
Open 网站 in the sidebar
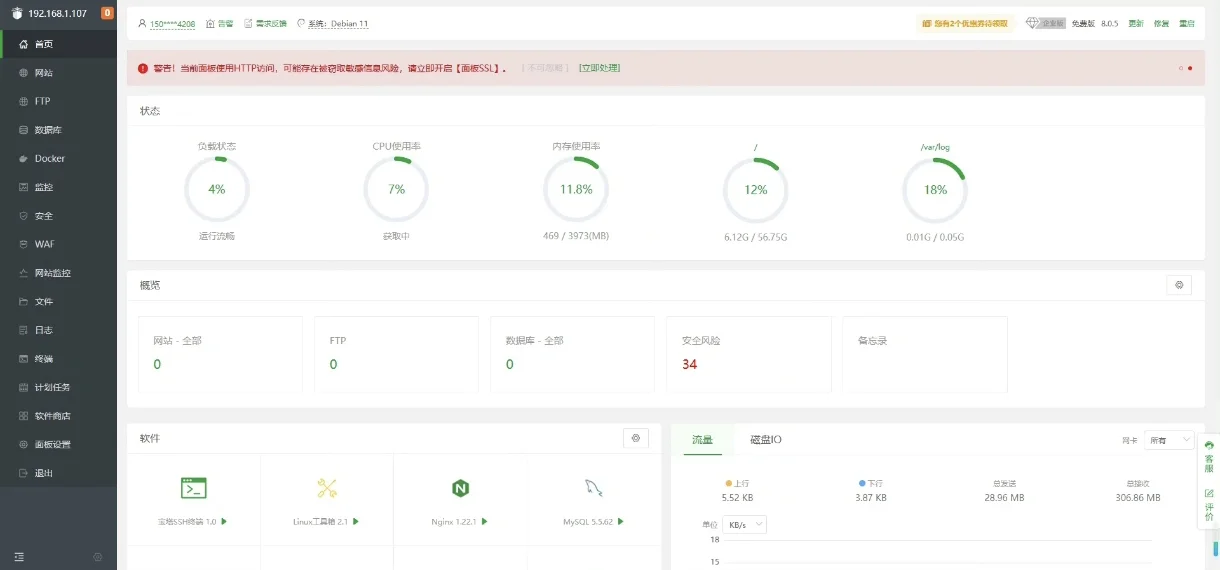pyautogui.click(x=58, y=73)
